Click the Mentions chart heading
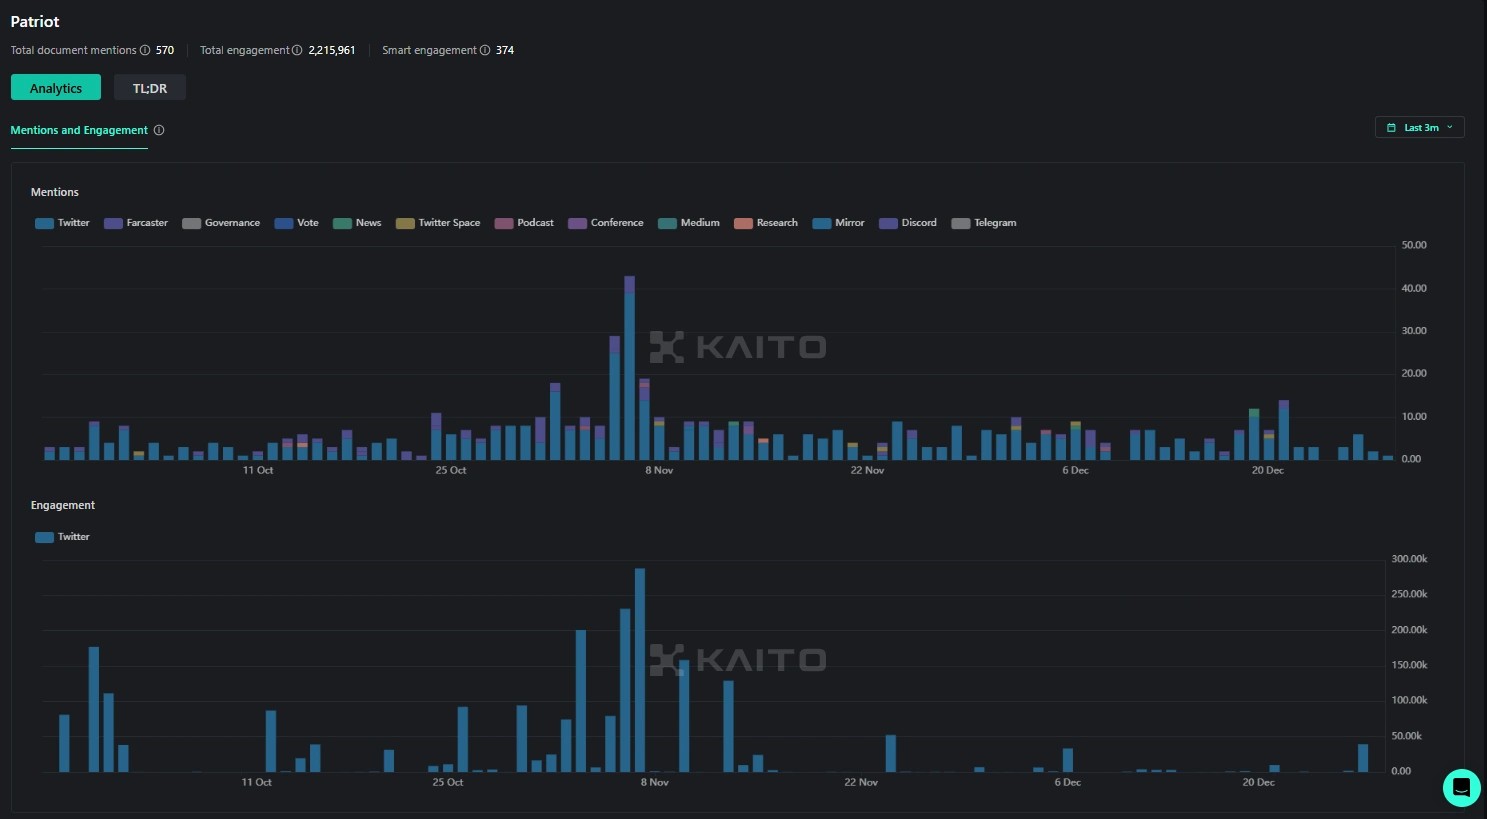The image size is (1487, 819). (55, 192)
